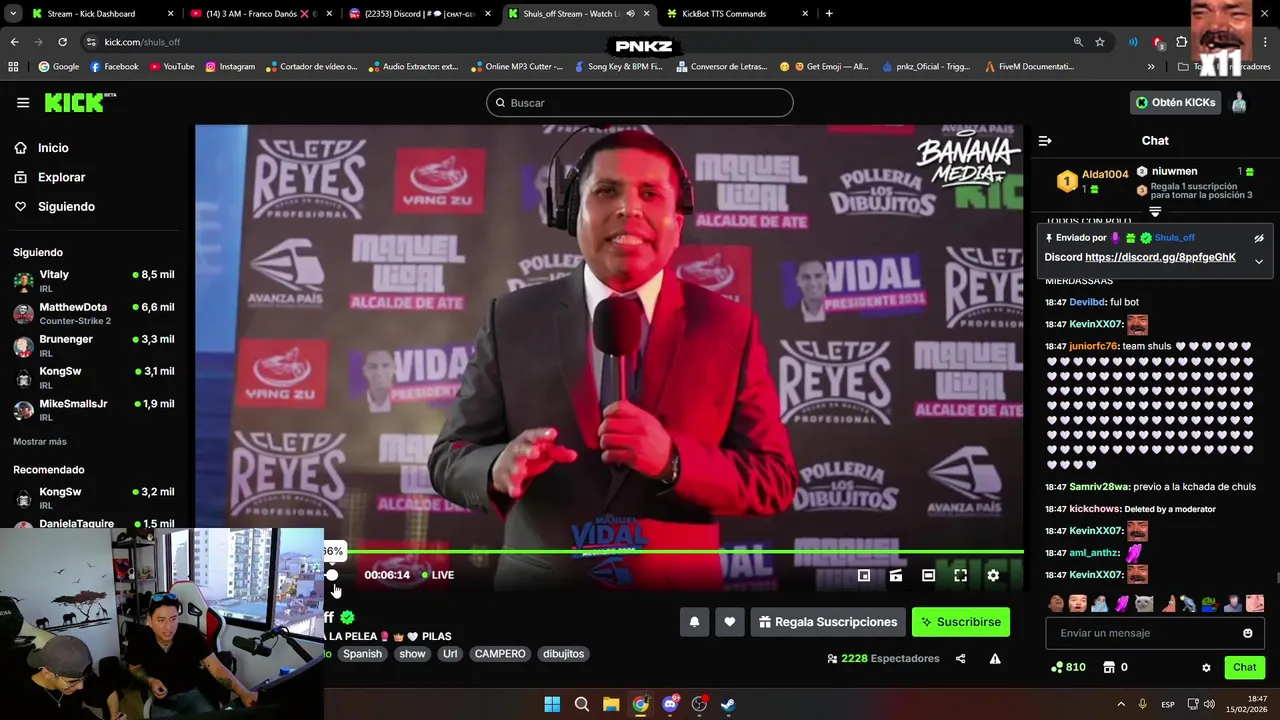
Task: Toggle theater mode in the player
Action: click(x=928, y=575)
